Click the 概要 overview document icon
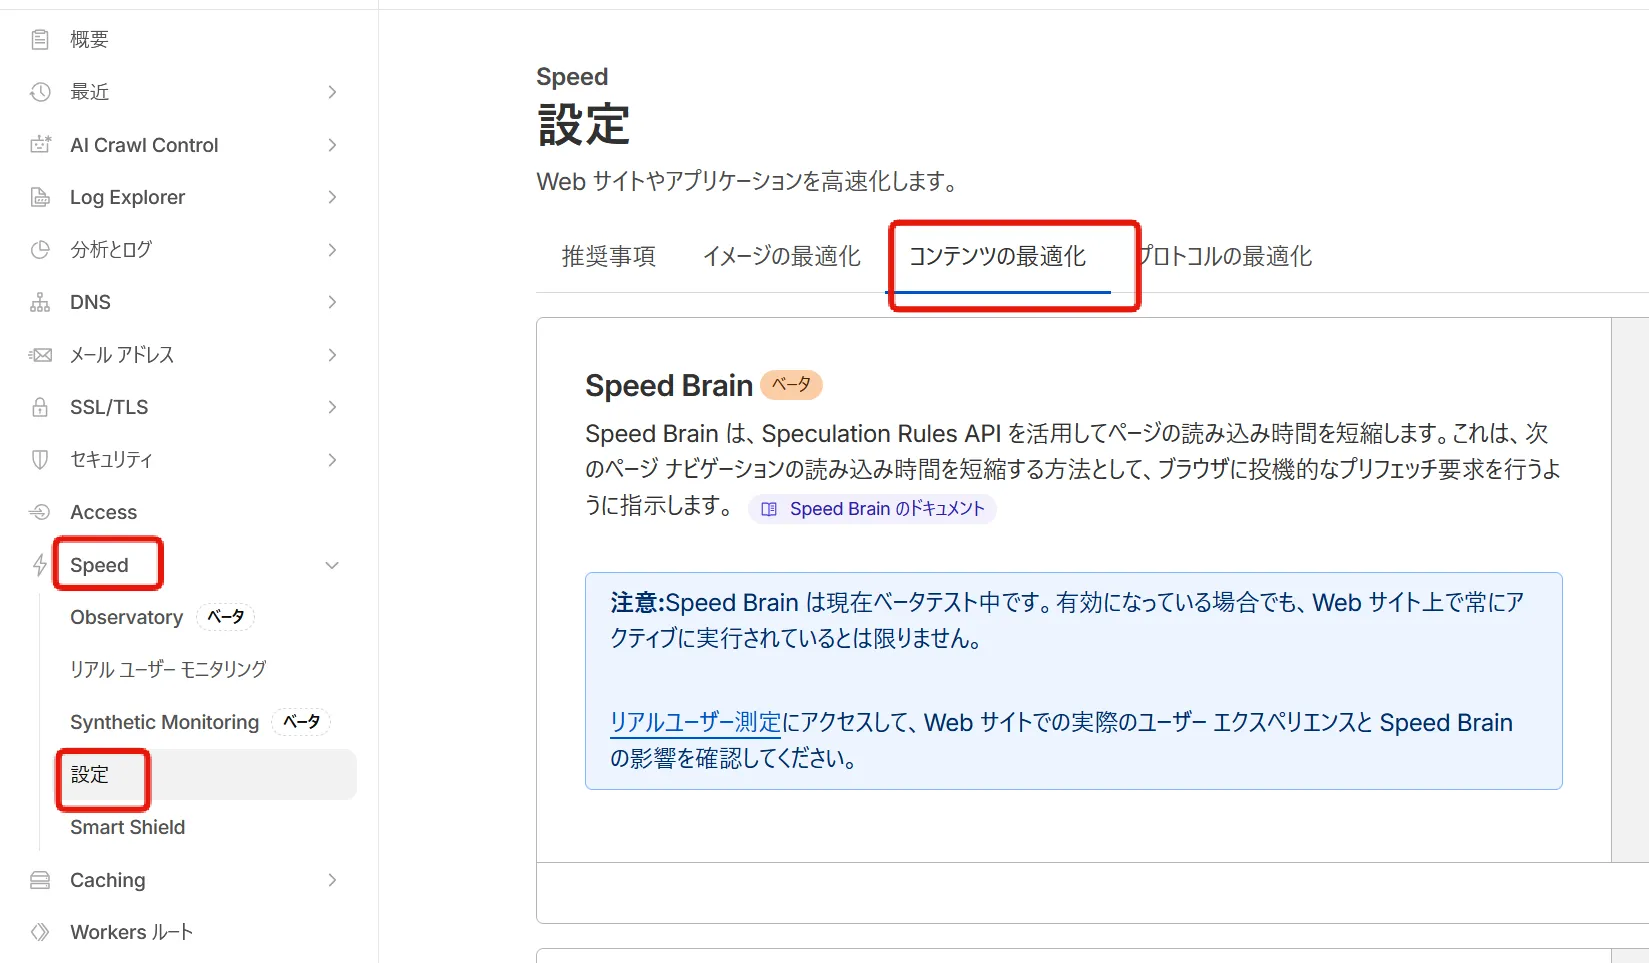The image size is (1649, 963). pos(40,39)
